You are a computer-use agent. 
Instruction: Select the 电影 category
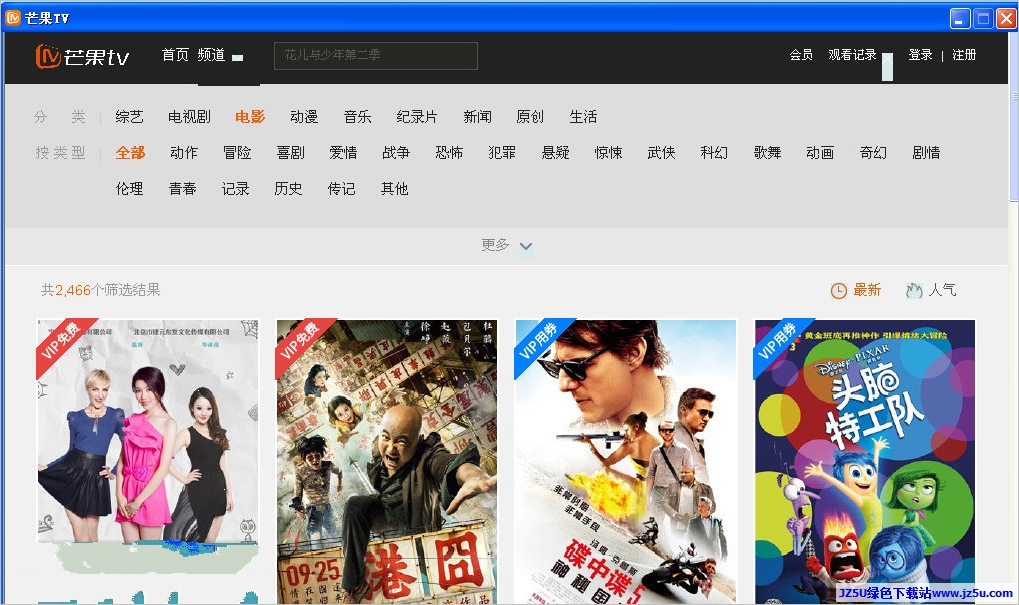pyautogui.click(x=250, y=116)
